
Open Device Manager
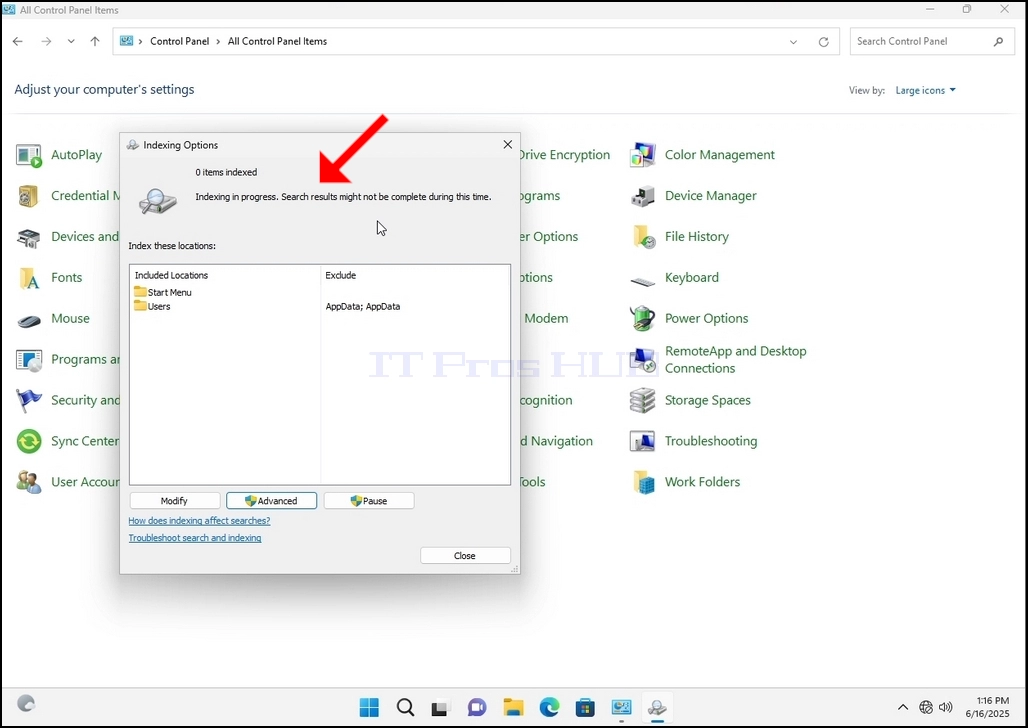(x=693, y=195)
